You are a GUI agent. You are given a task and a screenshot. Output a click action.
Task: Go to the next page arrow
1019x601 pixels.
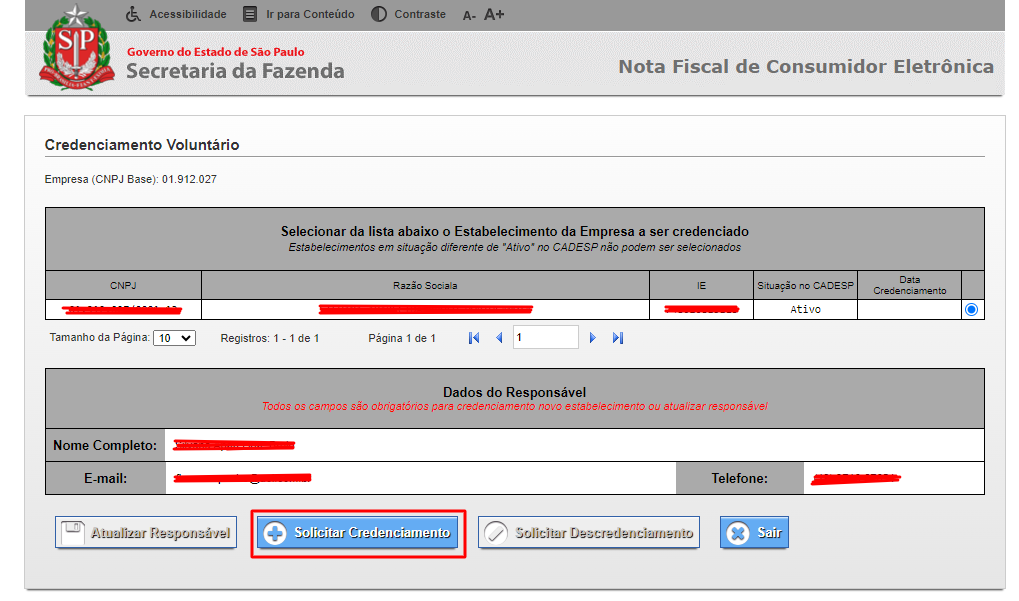tap(593, 338)
